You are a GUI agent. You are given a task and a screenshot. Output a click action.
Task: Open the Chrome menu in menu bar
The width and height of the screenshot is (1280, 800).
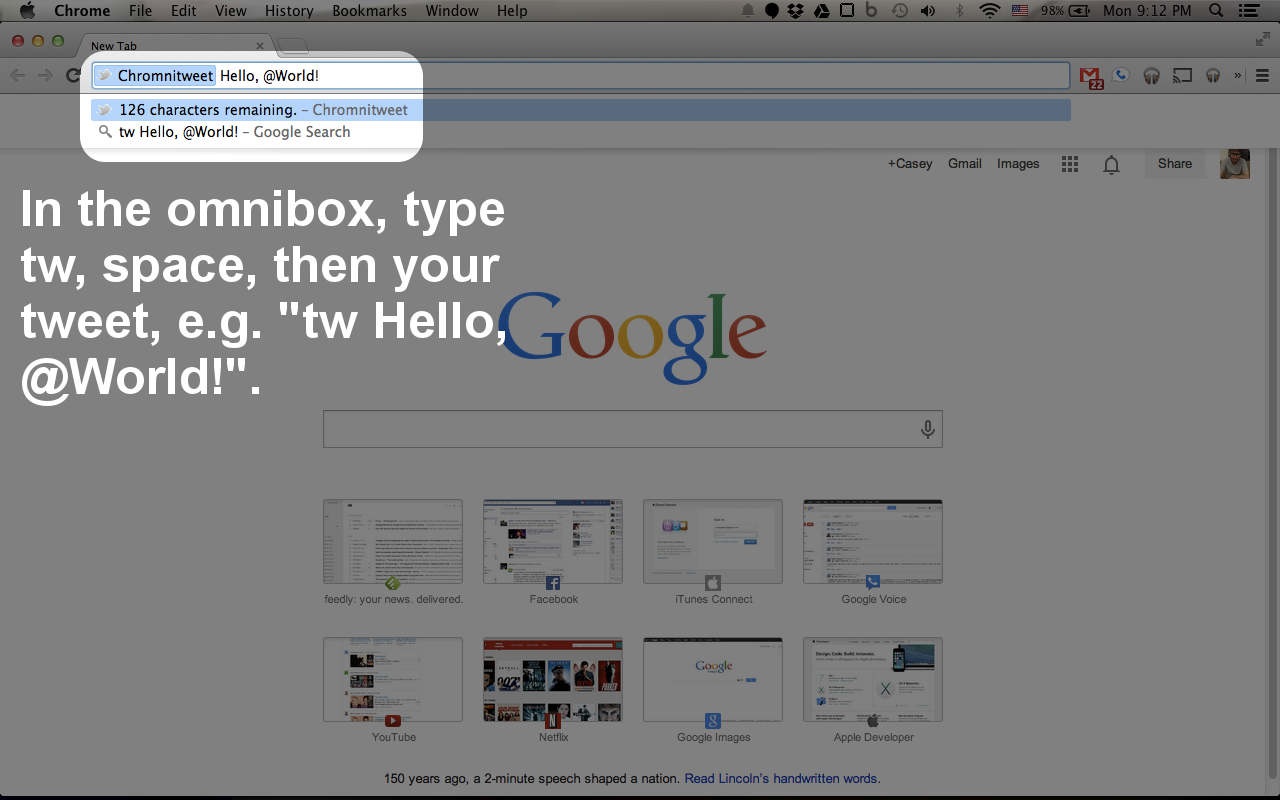tap(83, 11)
